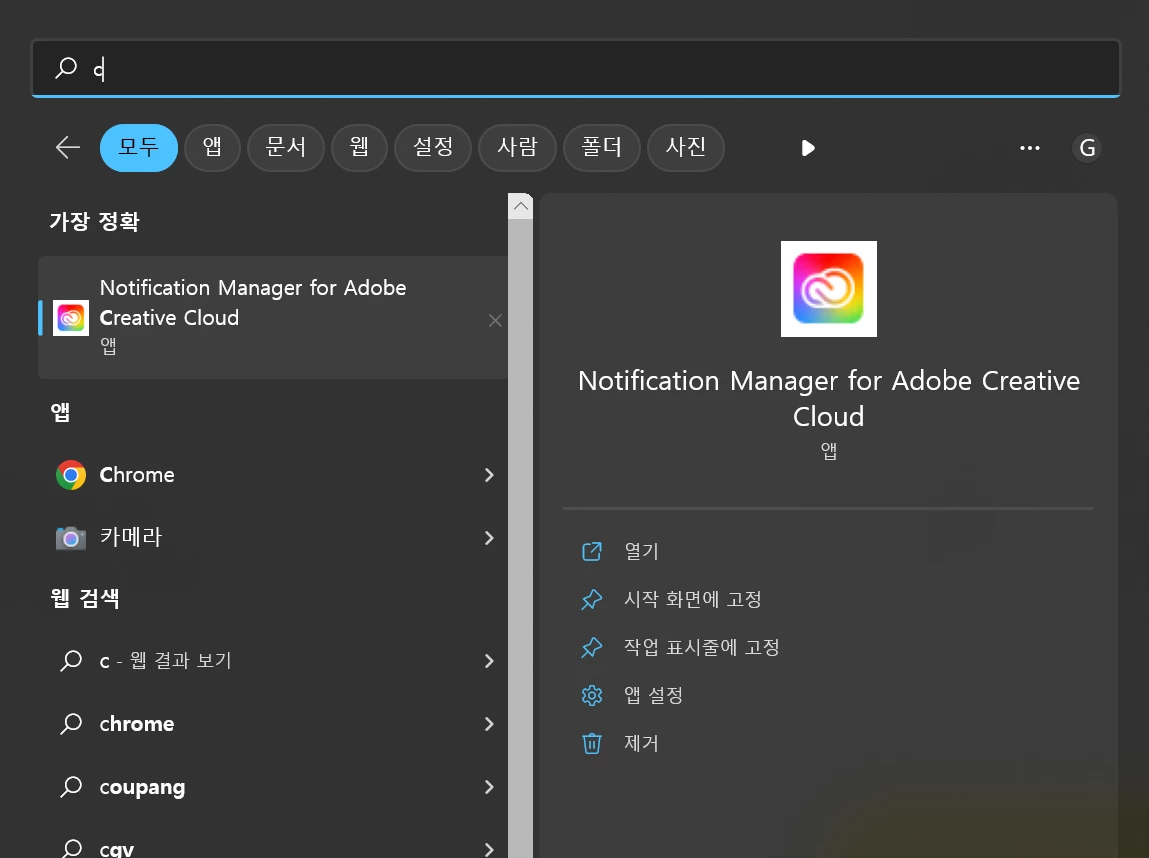Screen dimensions: 1149x858
Task: Expand the 'c - 웹 결과 보기' chevron
Action: tap(489, 661)
